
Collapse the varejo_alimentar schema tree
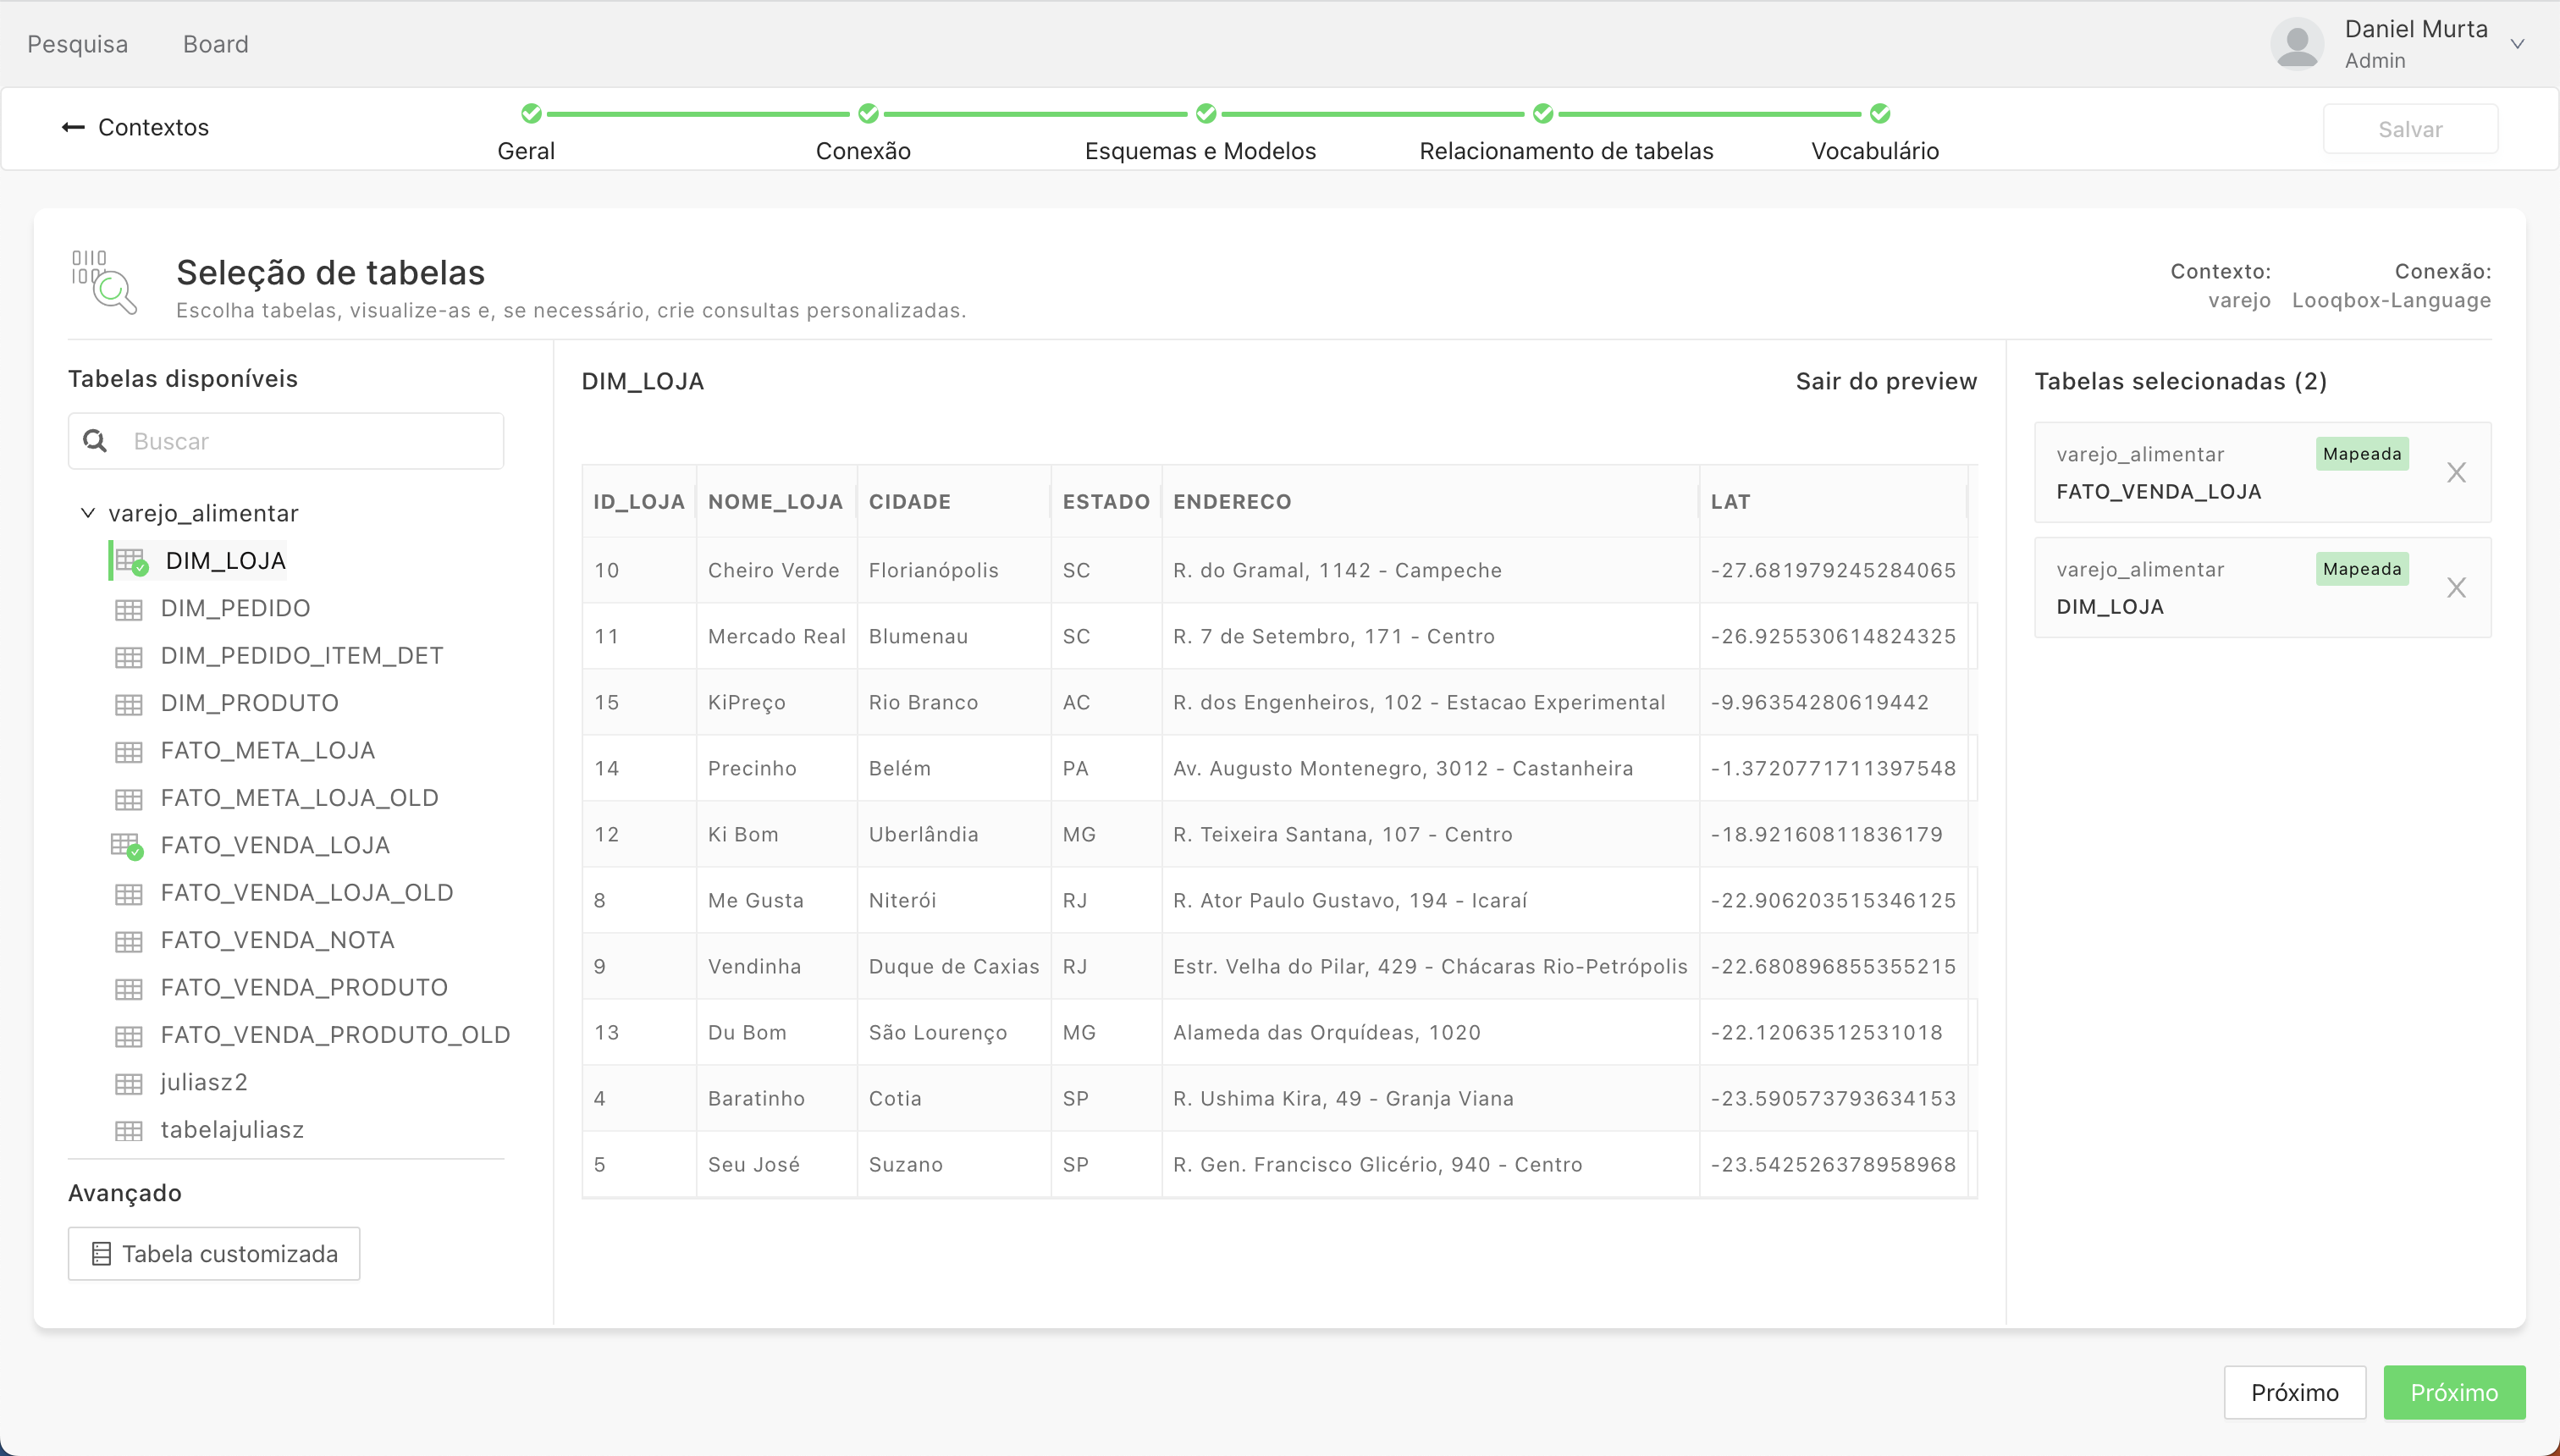(88, 513)
